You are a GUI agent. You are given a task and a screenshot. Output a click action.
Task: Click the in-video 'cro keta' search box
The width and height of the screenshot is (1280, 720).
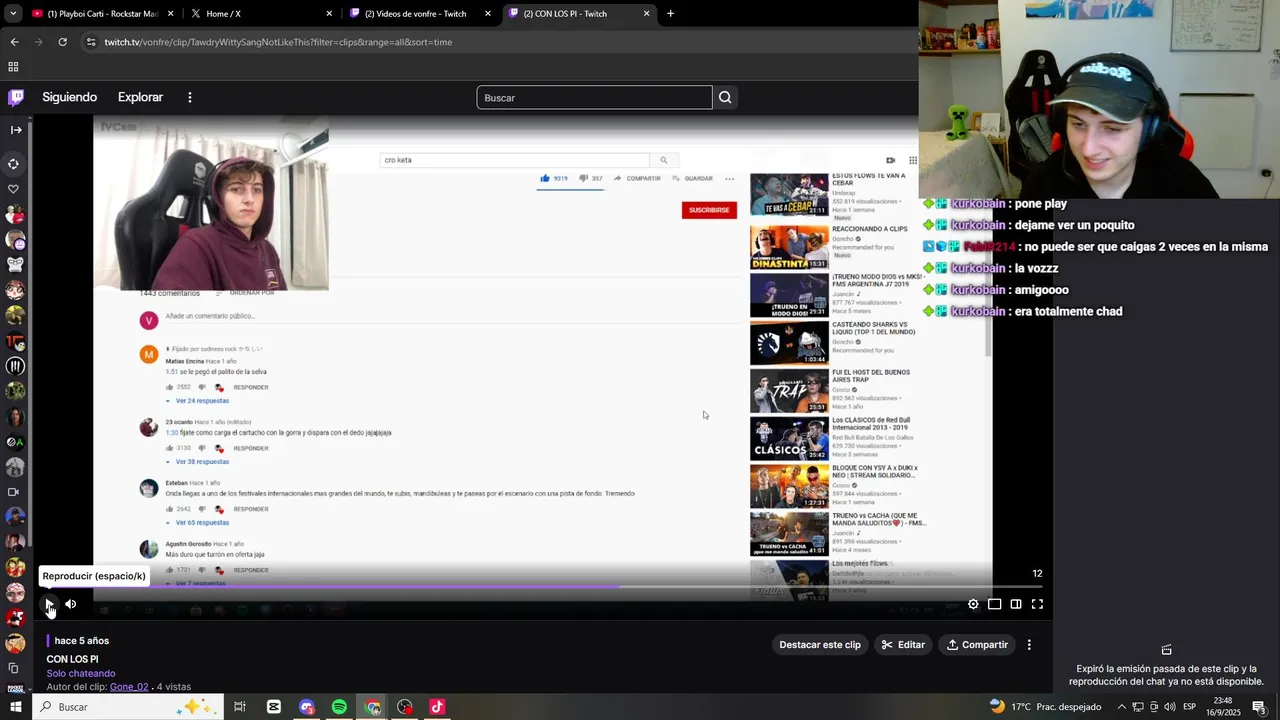(514, 160)
